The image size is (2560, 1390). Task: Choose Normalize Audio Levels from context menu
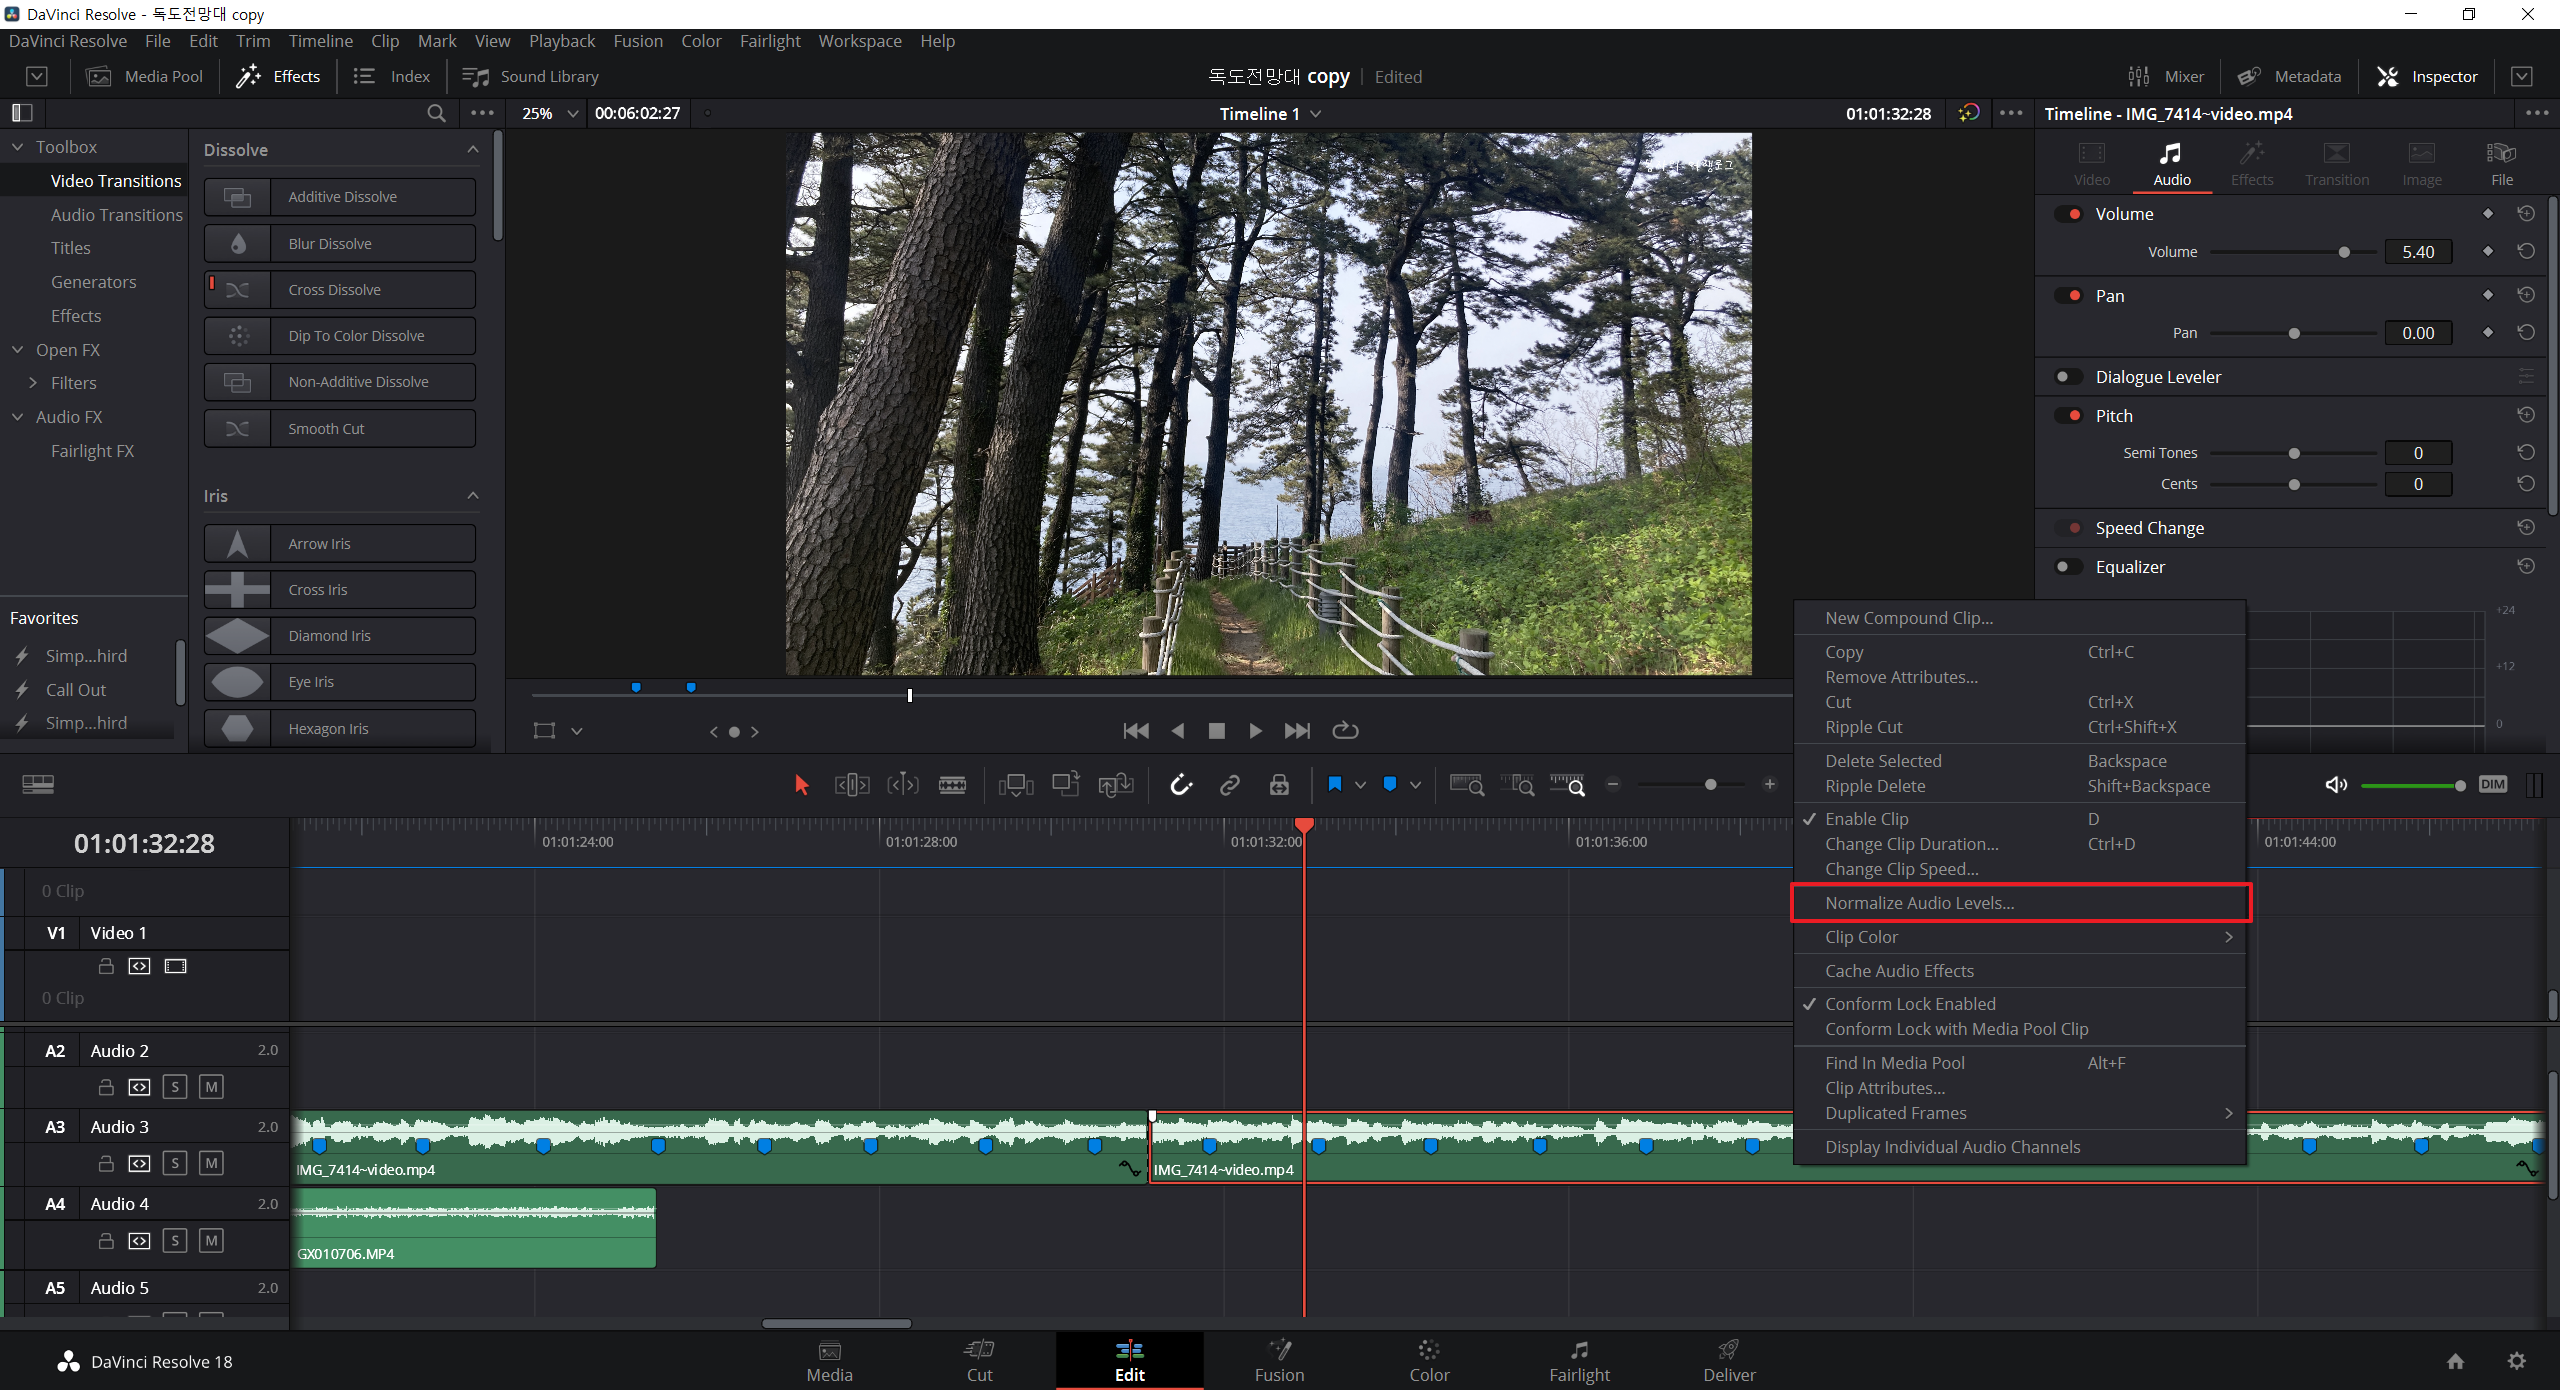[1919, 903]
